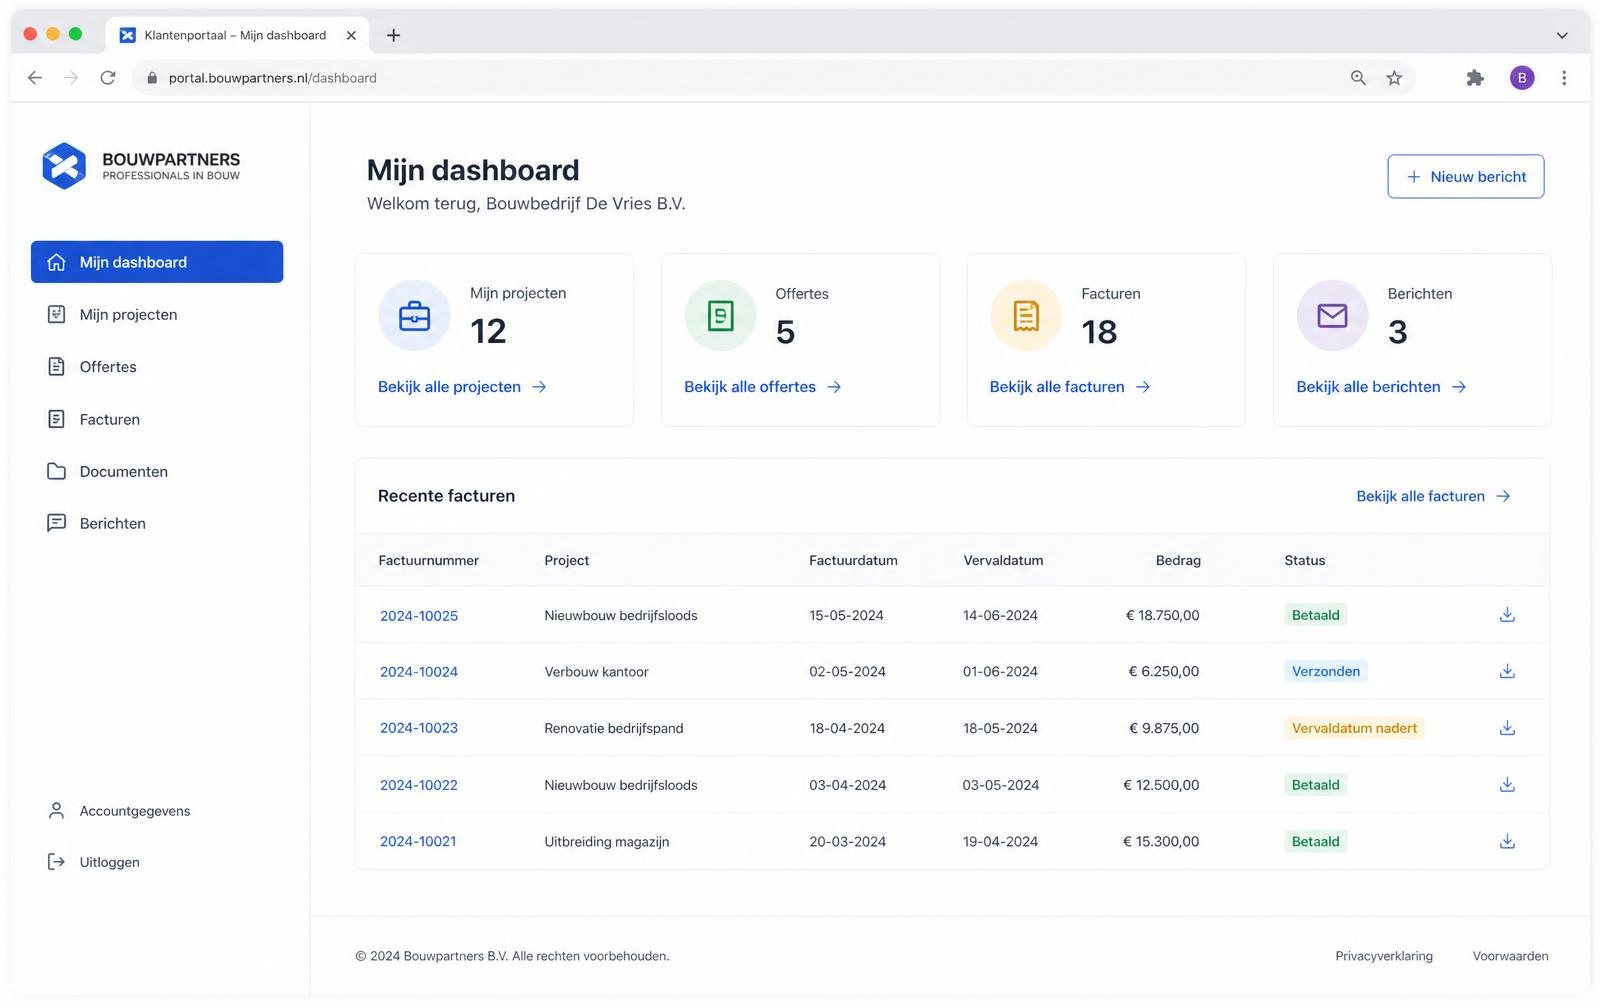Click invoice date 02-05-2024
Image resolution: width=1600 pixels, height=1008 pixels.
pos(848,672)
